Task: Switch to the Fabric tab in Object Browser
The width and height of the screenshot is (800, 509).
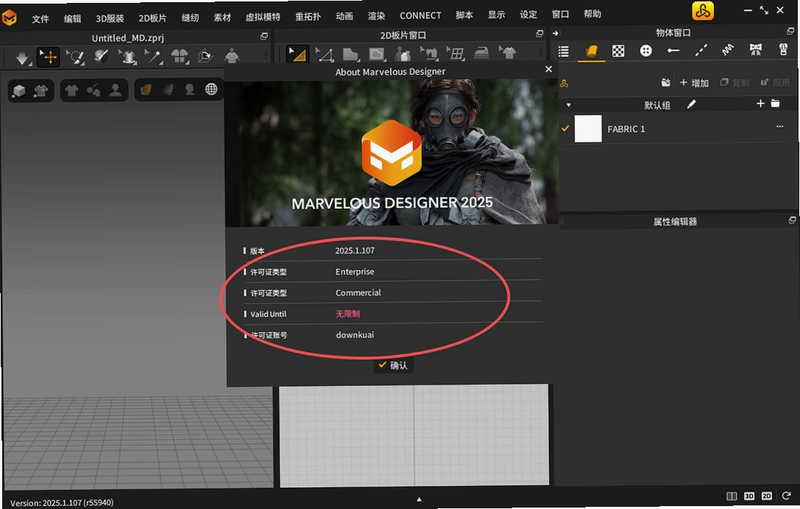Action: pos(591,51)
